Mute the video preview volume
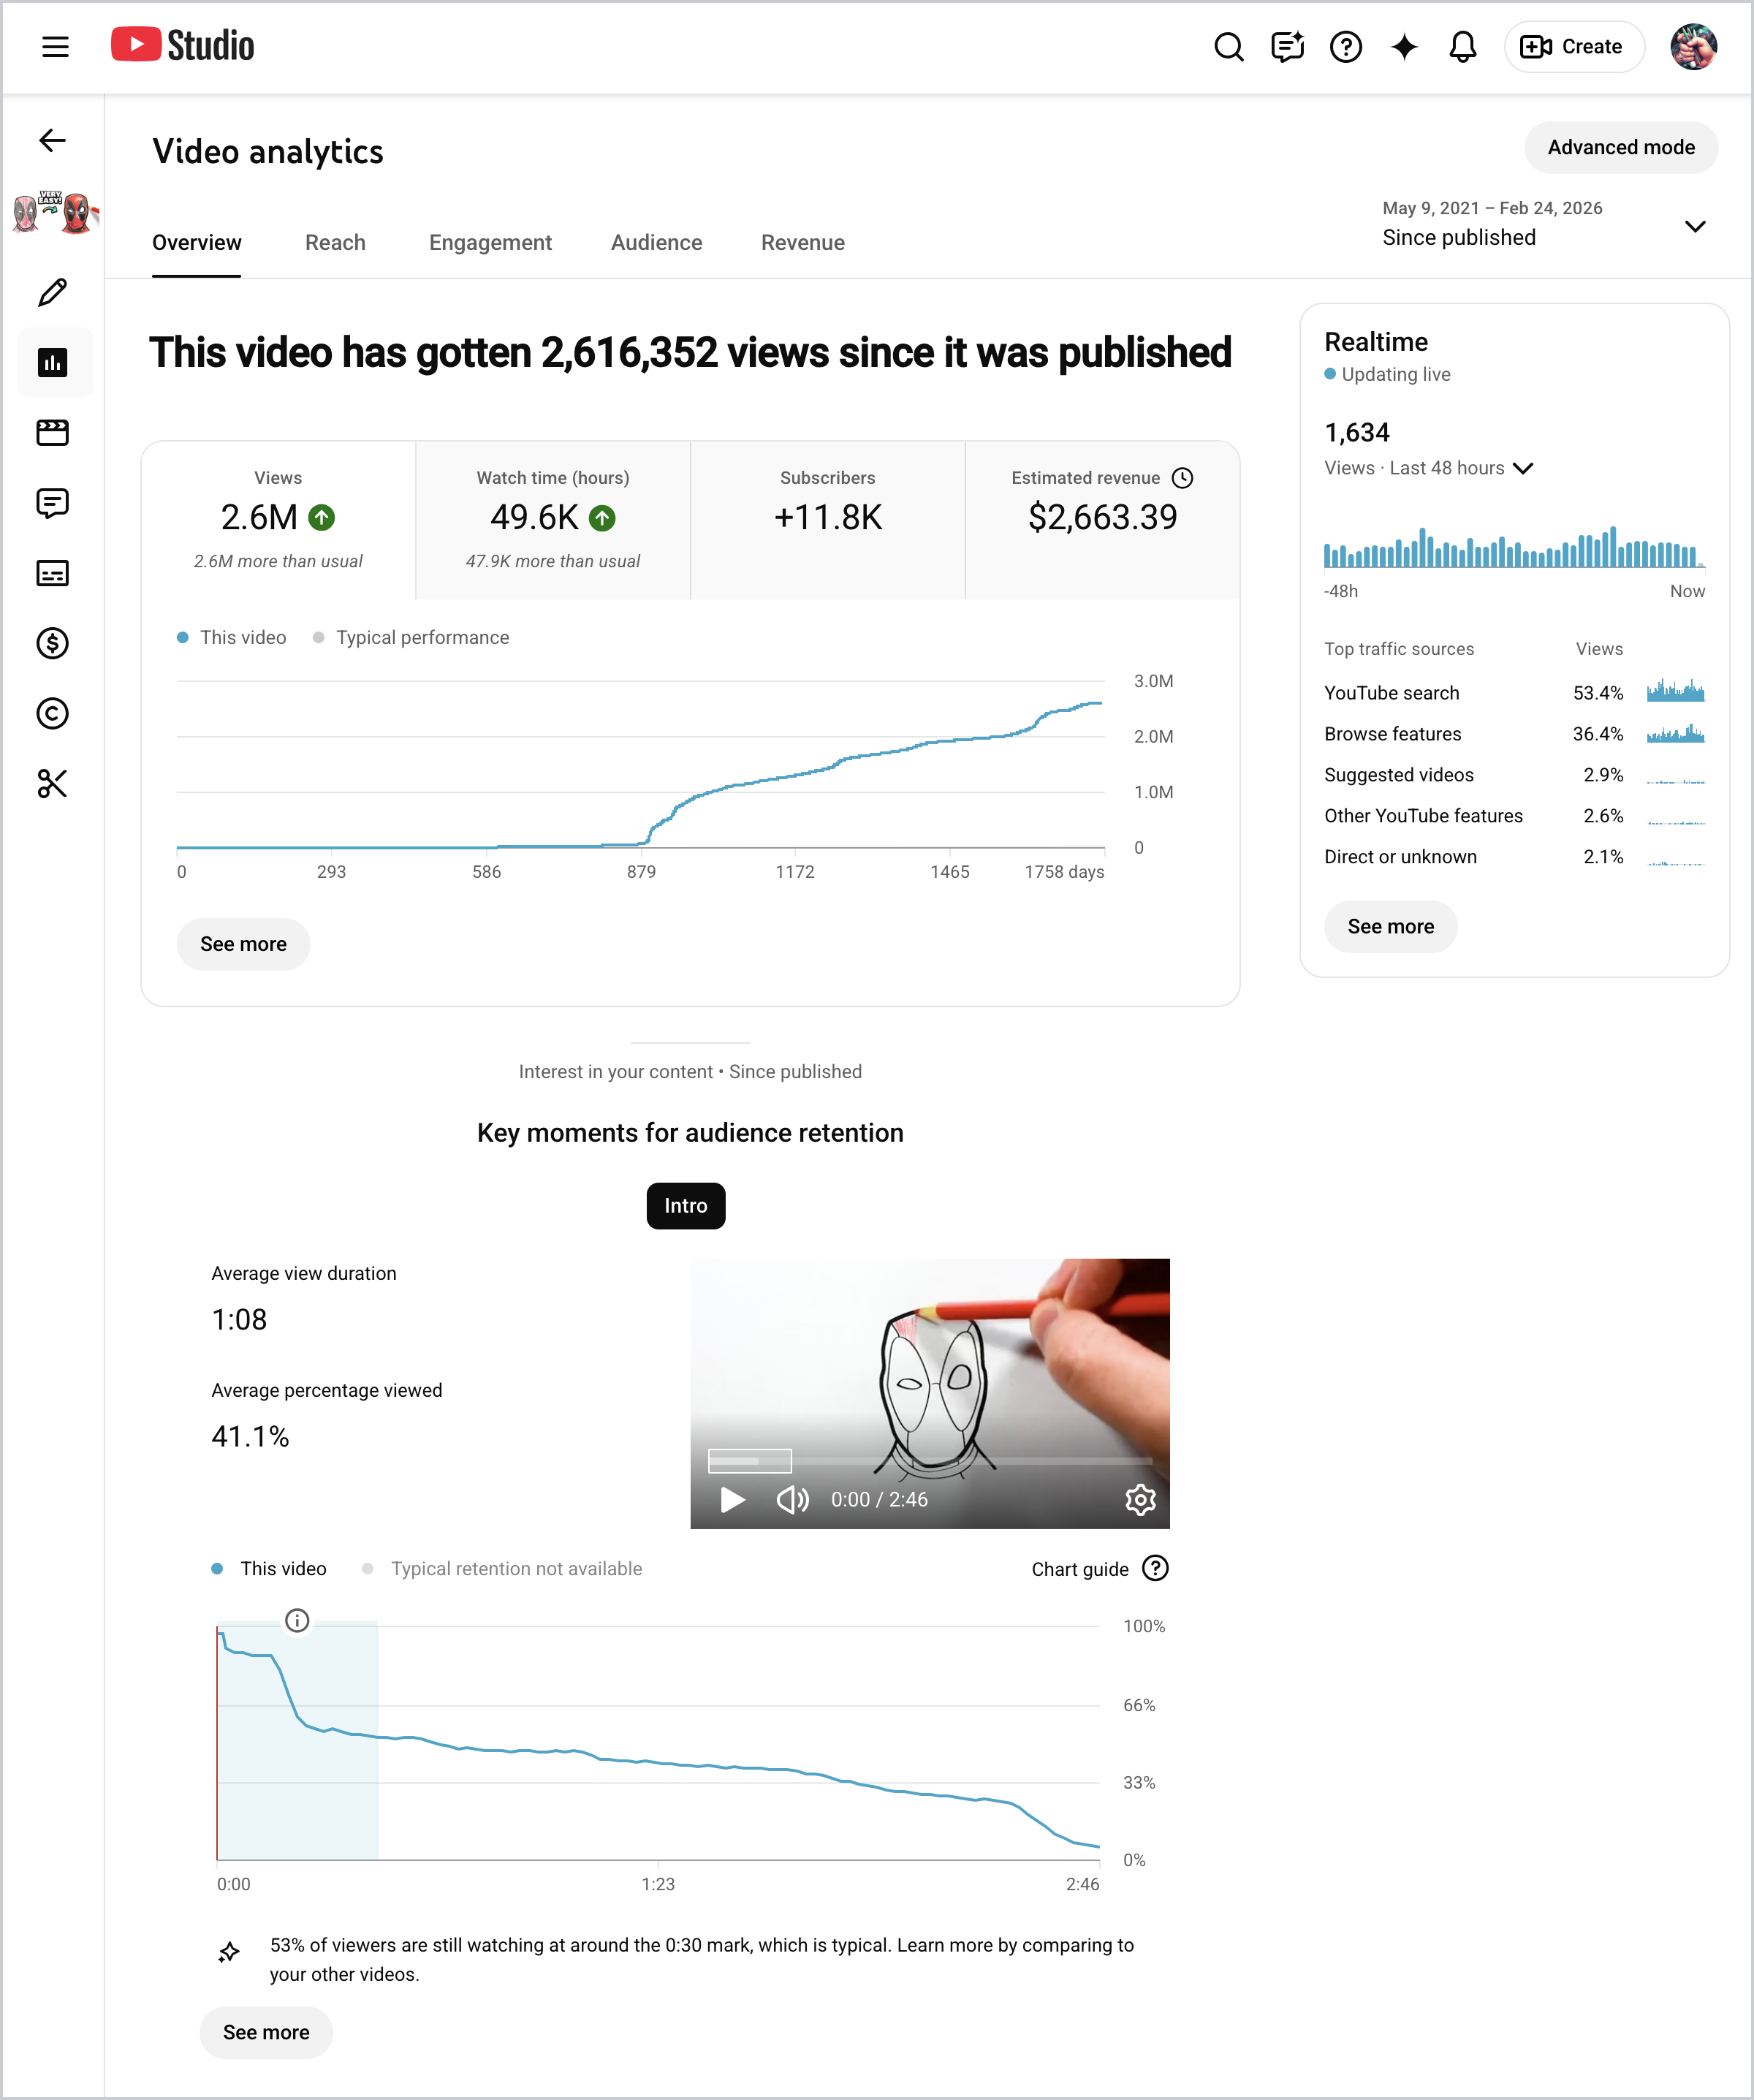The image size is (1754, 2100). point(792,1499)
